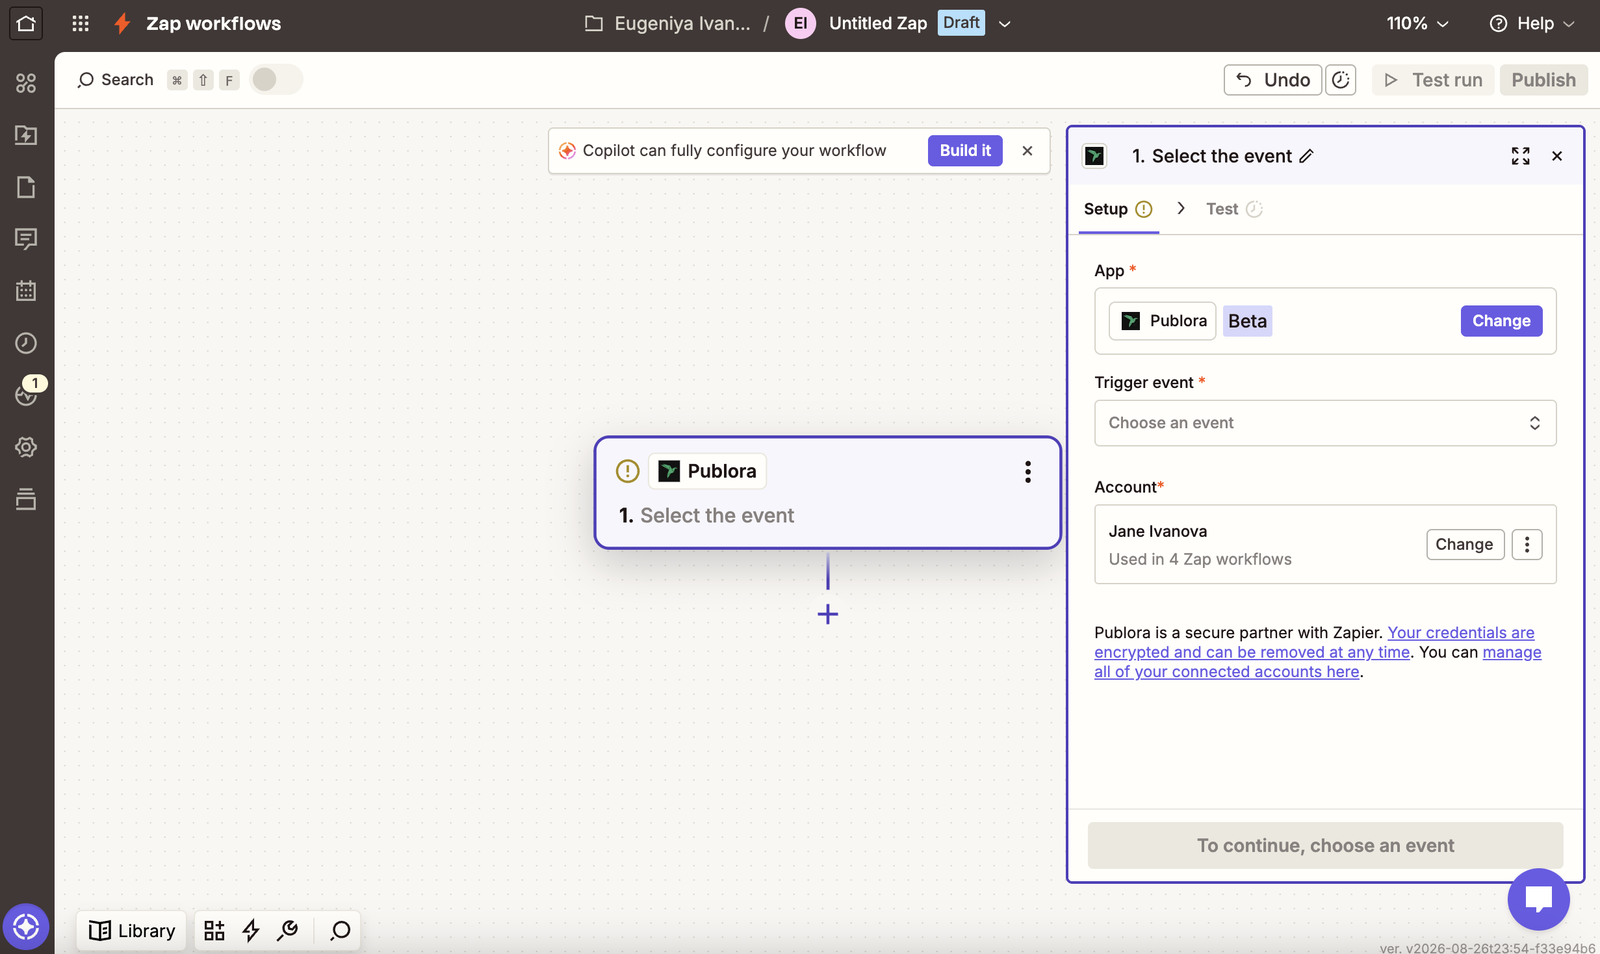Click the Zap workflows lightning logo

click(x=122, y=23)
